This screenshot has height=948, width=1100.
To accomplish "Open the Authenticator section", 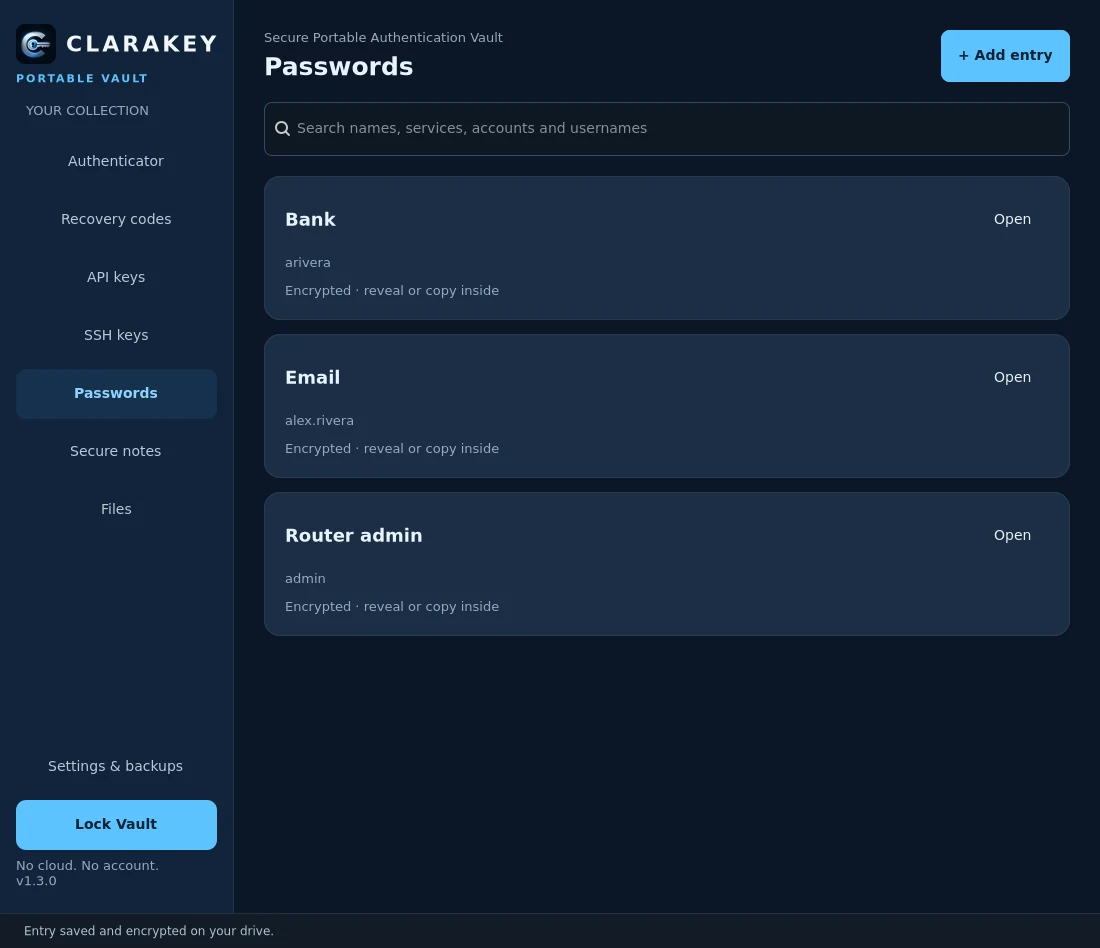I will pyautogui.click(x=116, y=161).
